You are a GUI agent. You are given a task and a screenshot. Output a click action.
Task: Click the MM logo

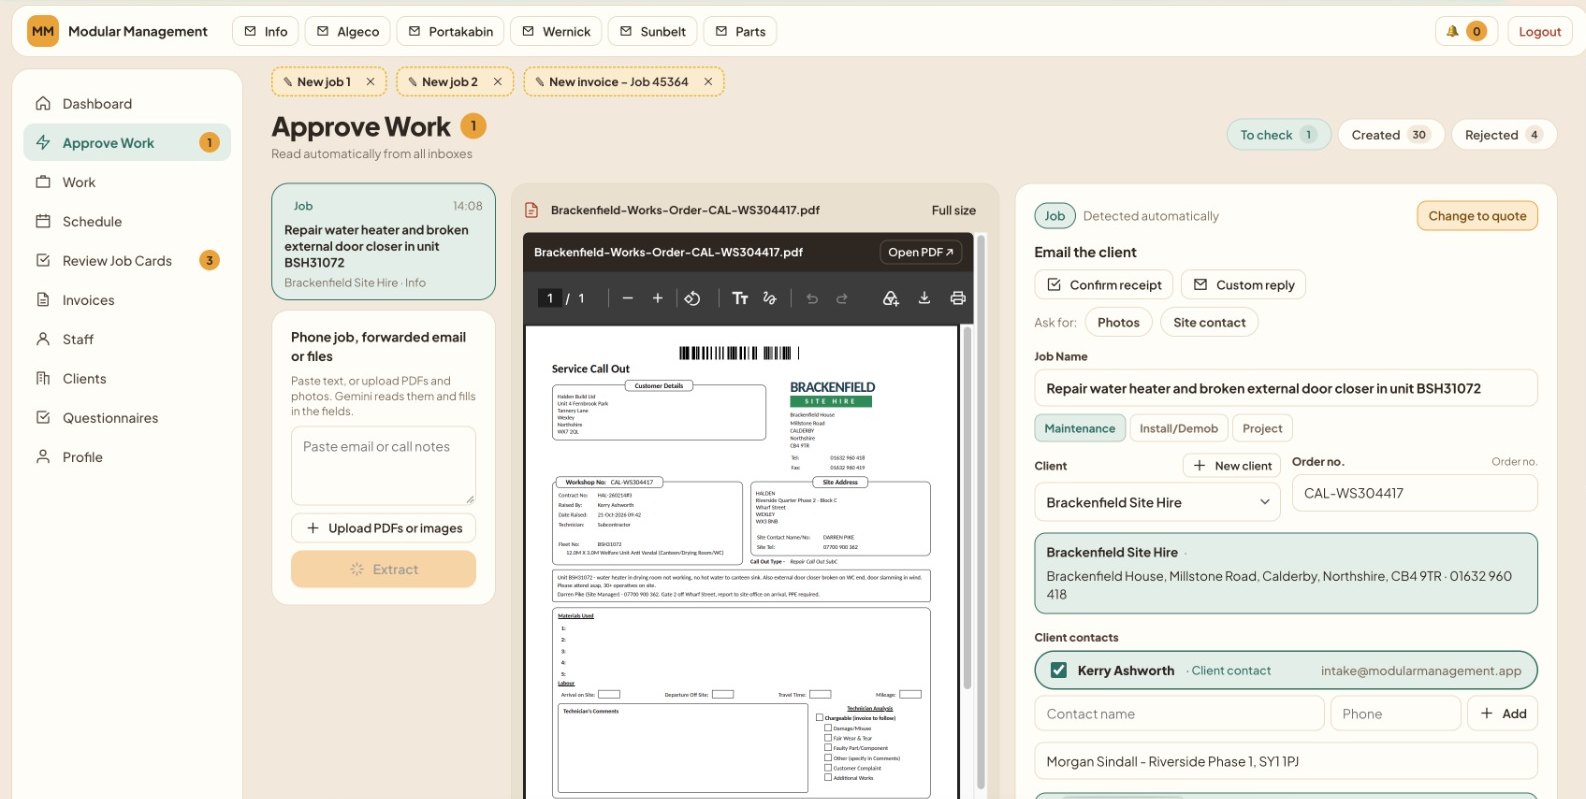pyautogui.click(x=43, y=31)
